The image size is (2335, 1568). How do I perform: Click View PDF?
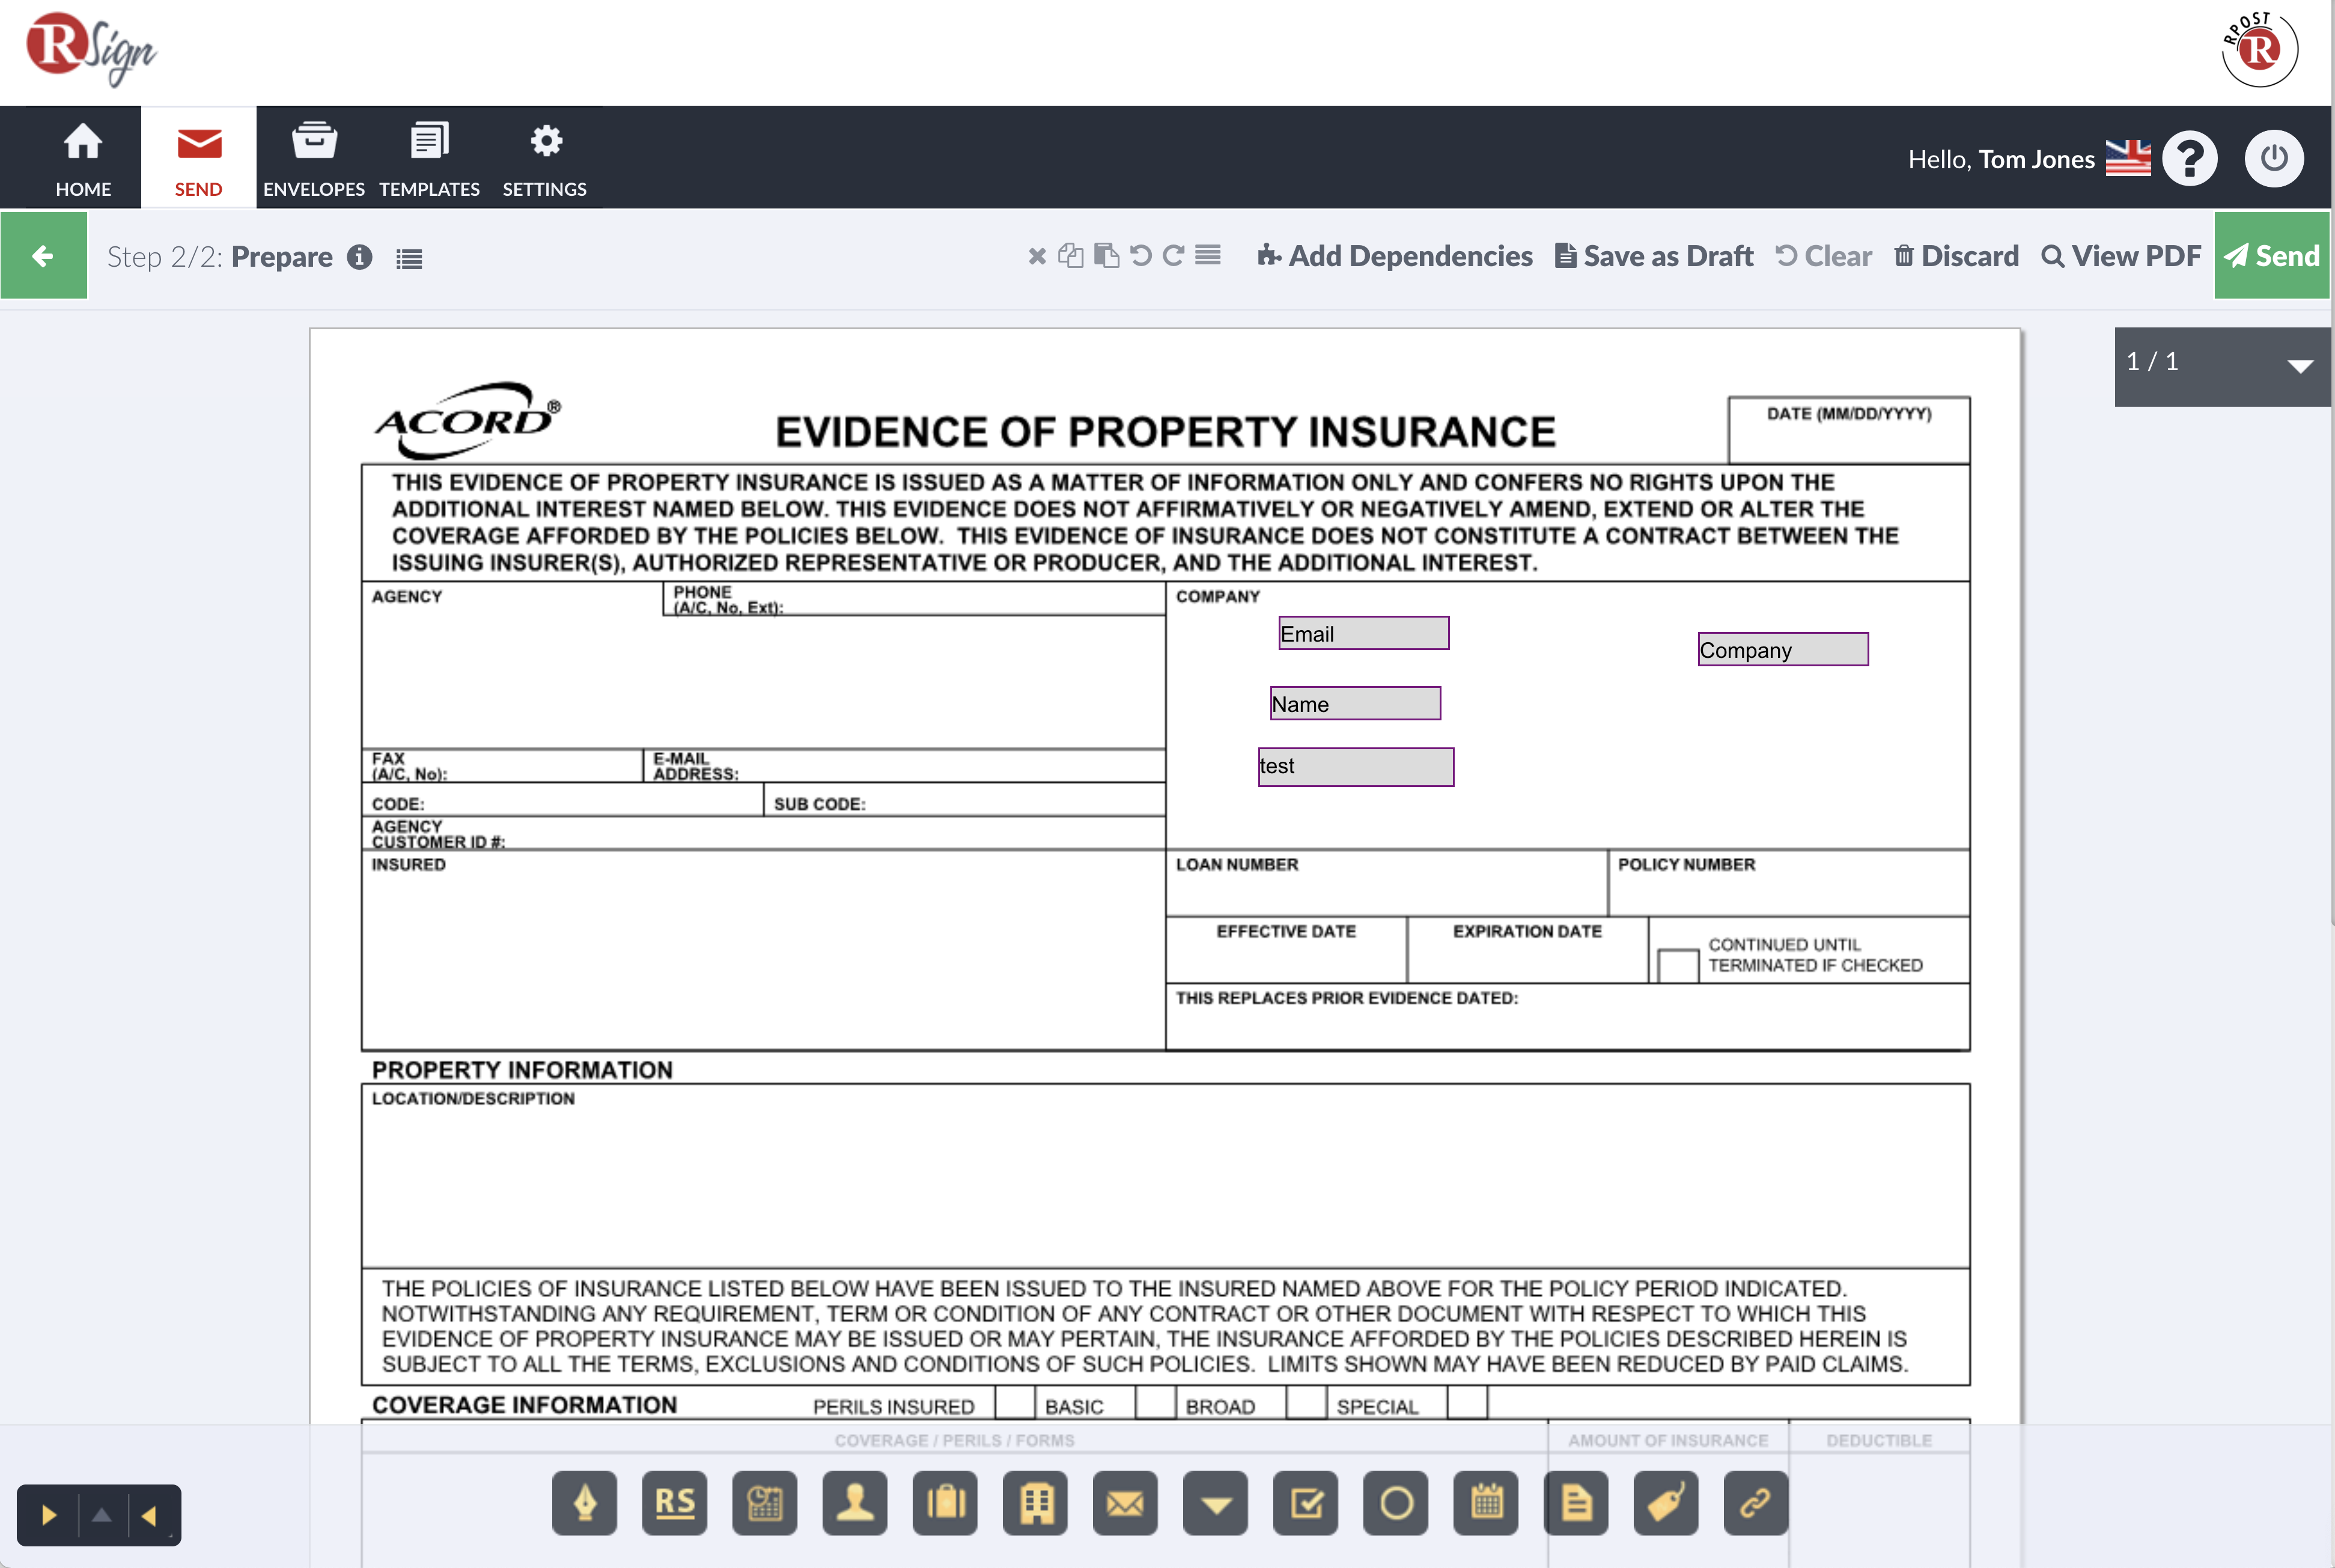[2121, 256]
